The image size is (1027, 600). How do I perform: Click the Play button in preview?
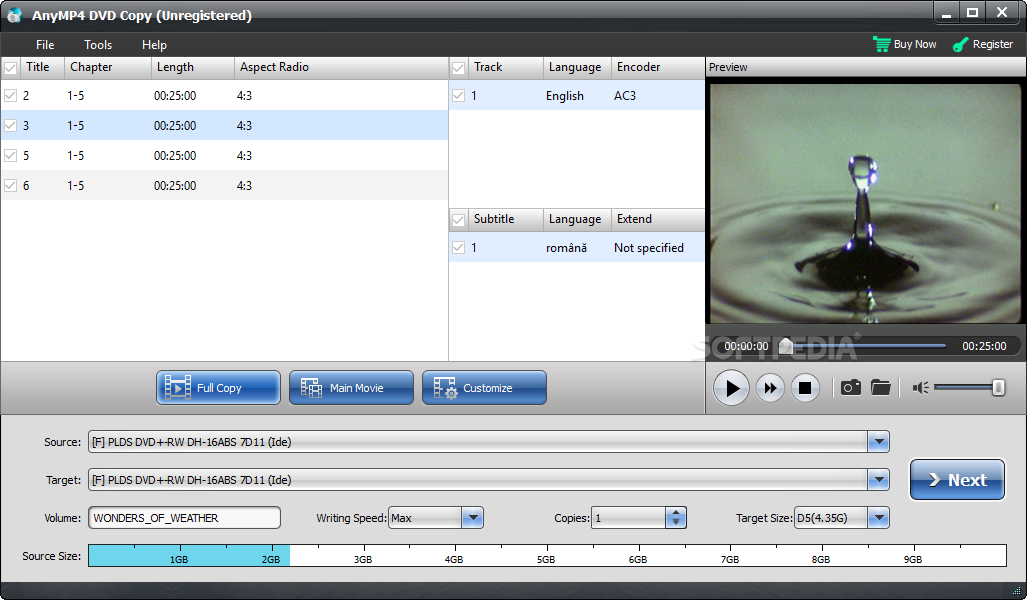click(x=731, y=388)
